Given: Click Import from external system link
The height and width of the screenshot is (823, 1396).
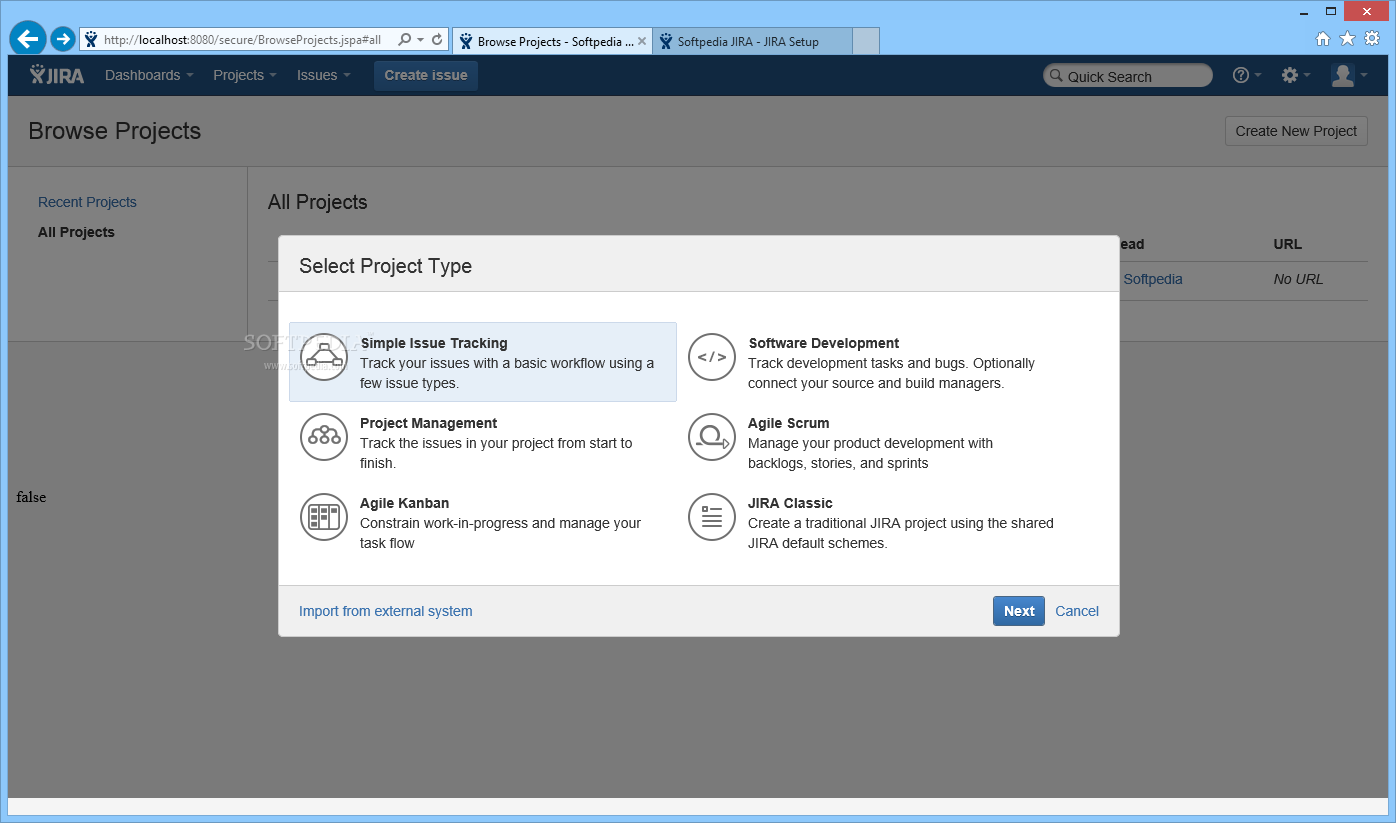Looking at the screenshot, I should pyautogui.click(x=386, y=611).
